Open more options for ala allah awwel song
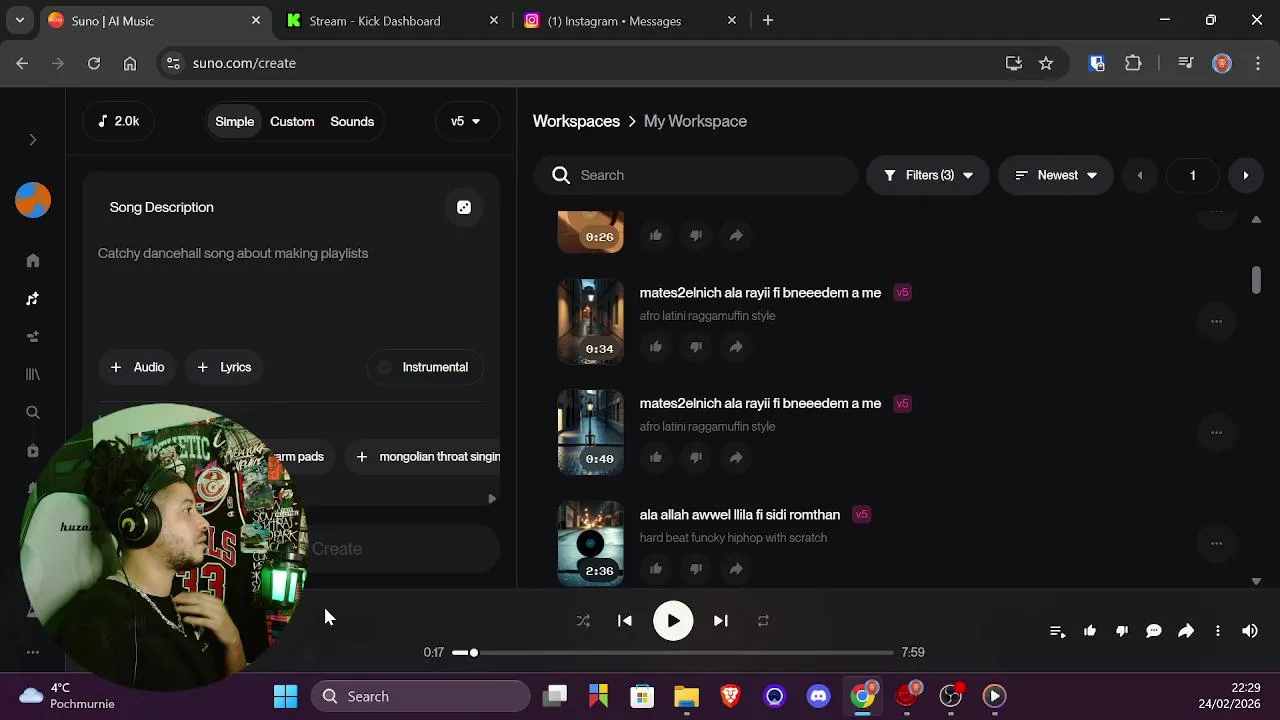The height and width of the screenshot is (720, 1280). [x=1216, y=544]
